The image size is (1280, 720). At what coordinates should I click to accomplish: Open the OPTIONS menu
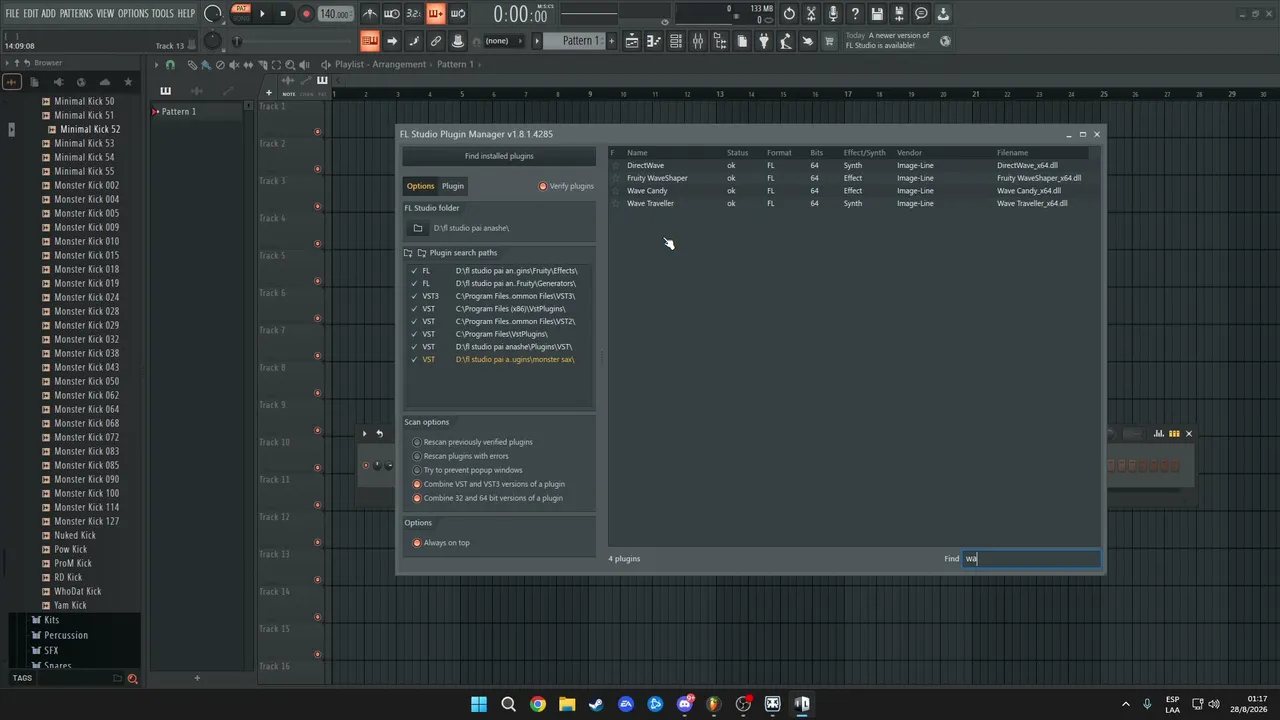coord(133,14)
